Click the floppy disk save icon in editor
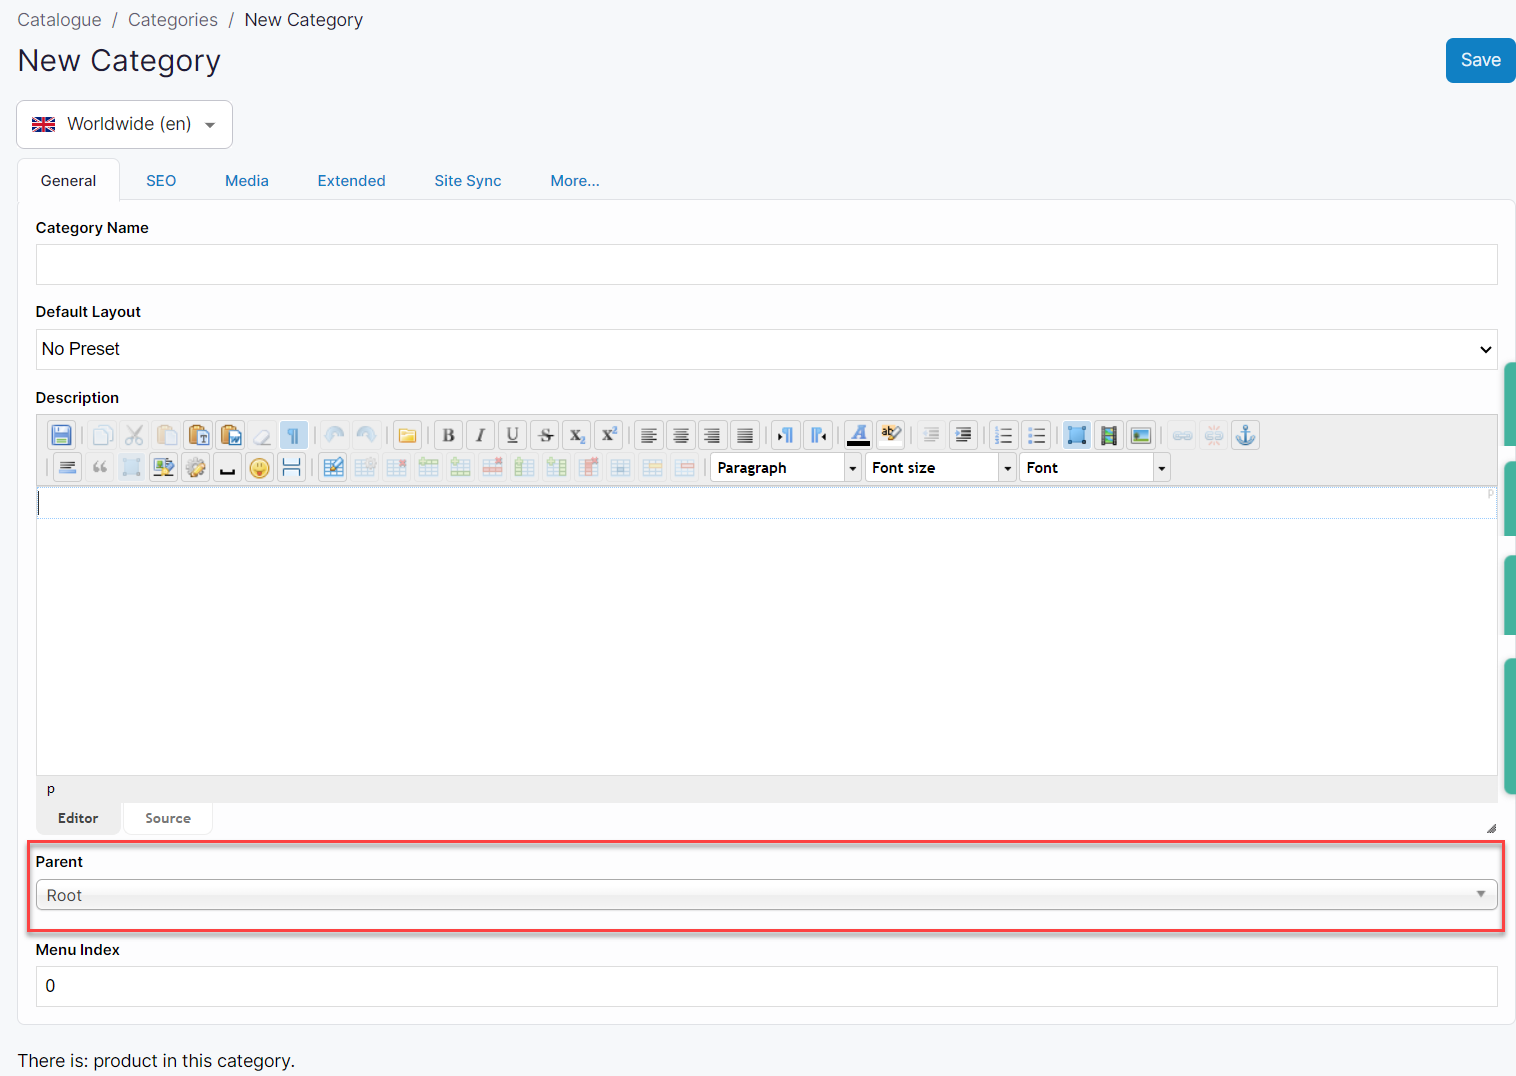Viewport: 1516px width, 1076px height. [x=61, y=435]
